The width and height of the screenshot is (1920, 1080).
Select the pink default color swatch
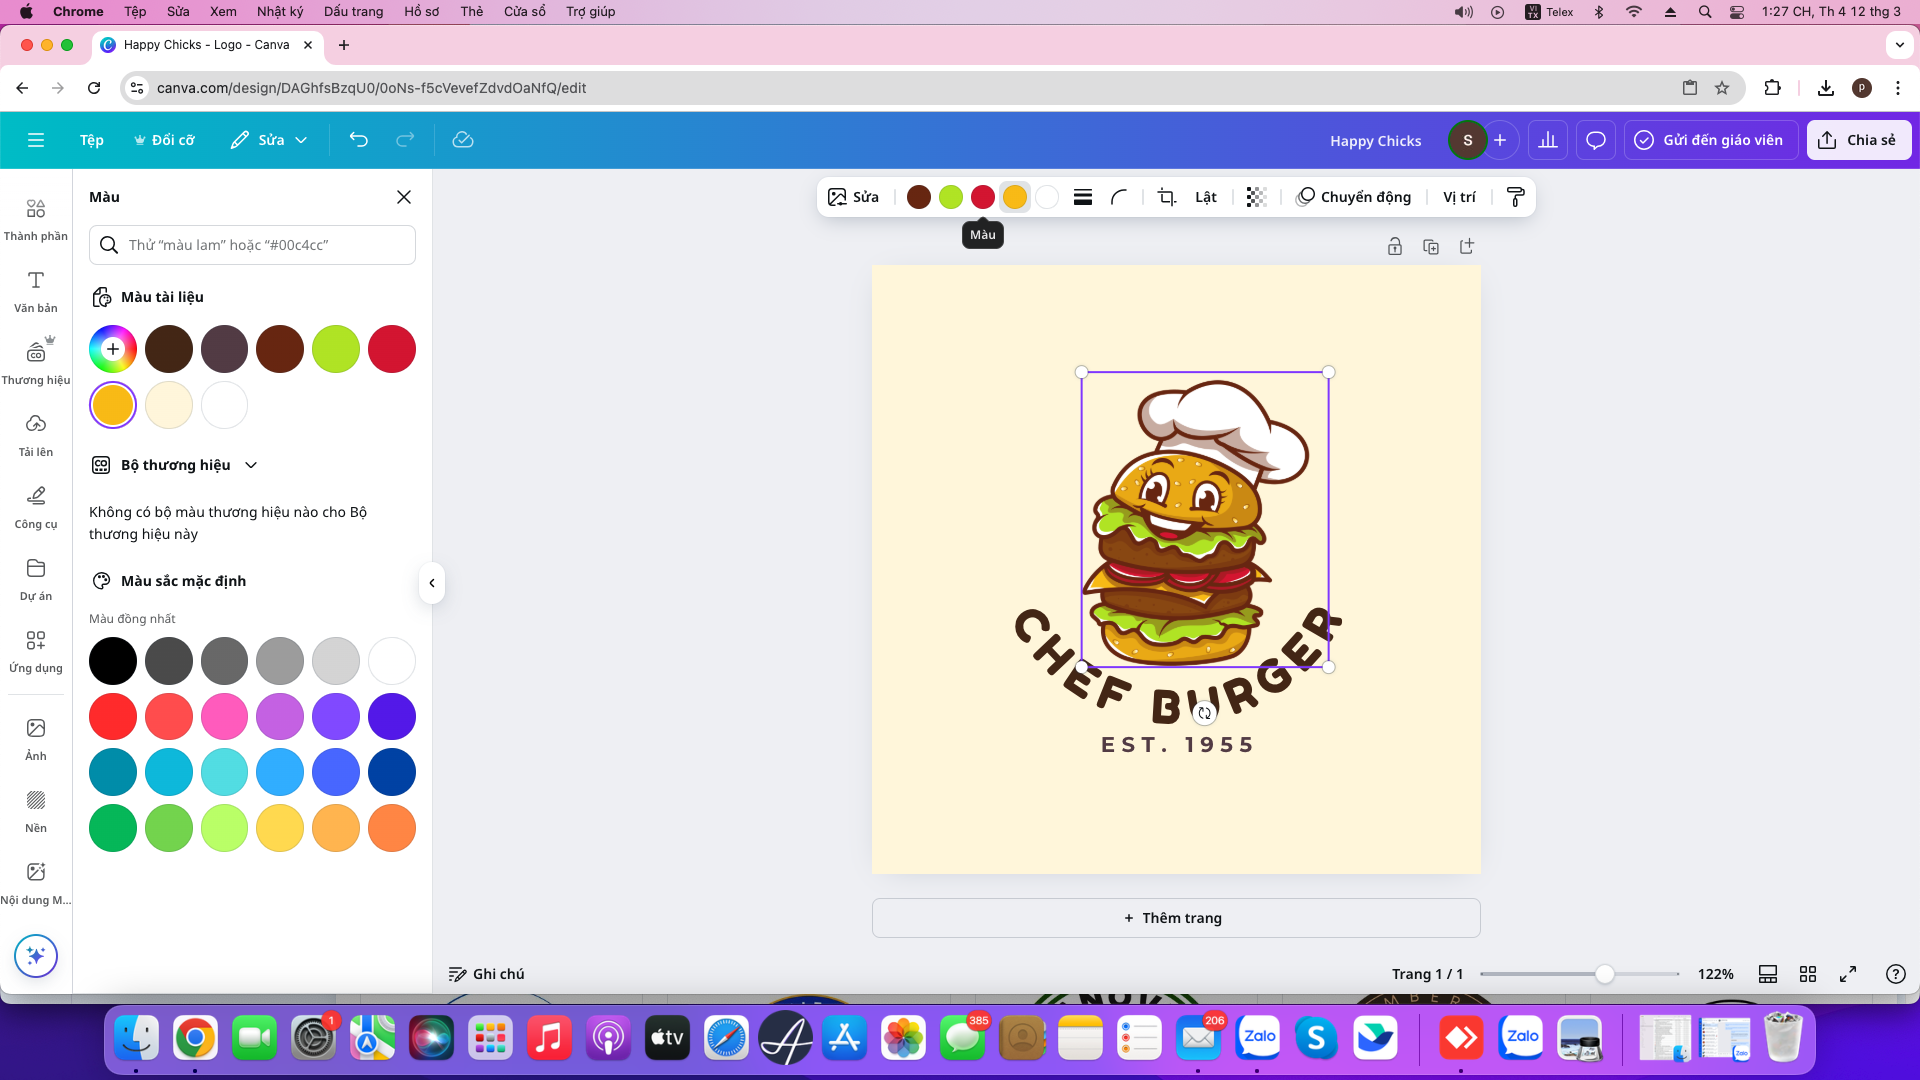[x=224, y=717]
